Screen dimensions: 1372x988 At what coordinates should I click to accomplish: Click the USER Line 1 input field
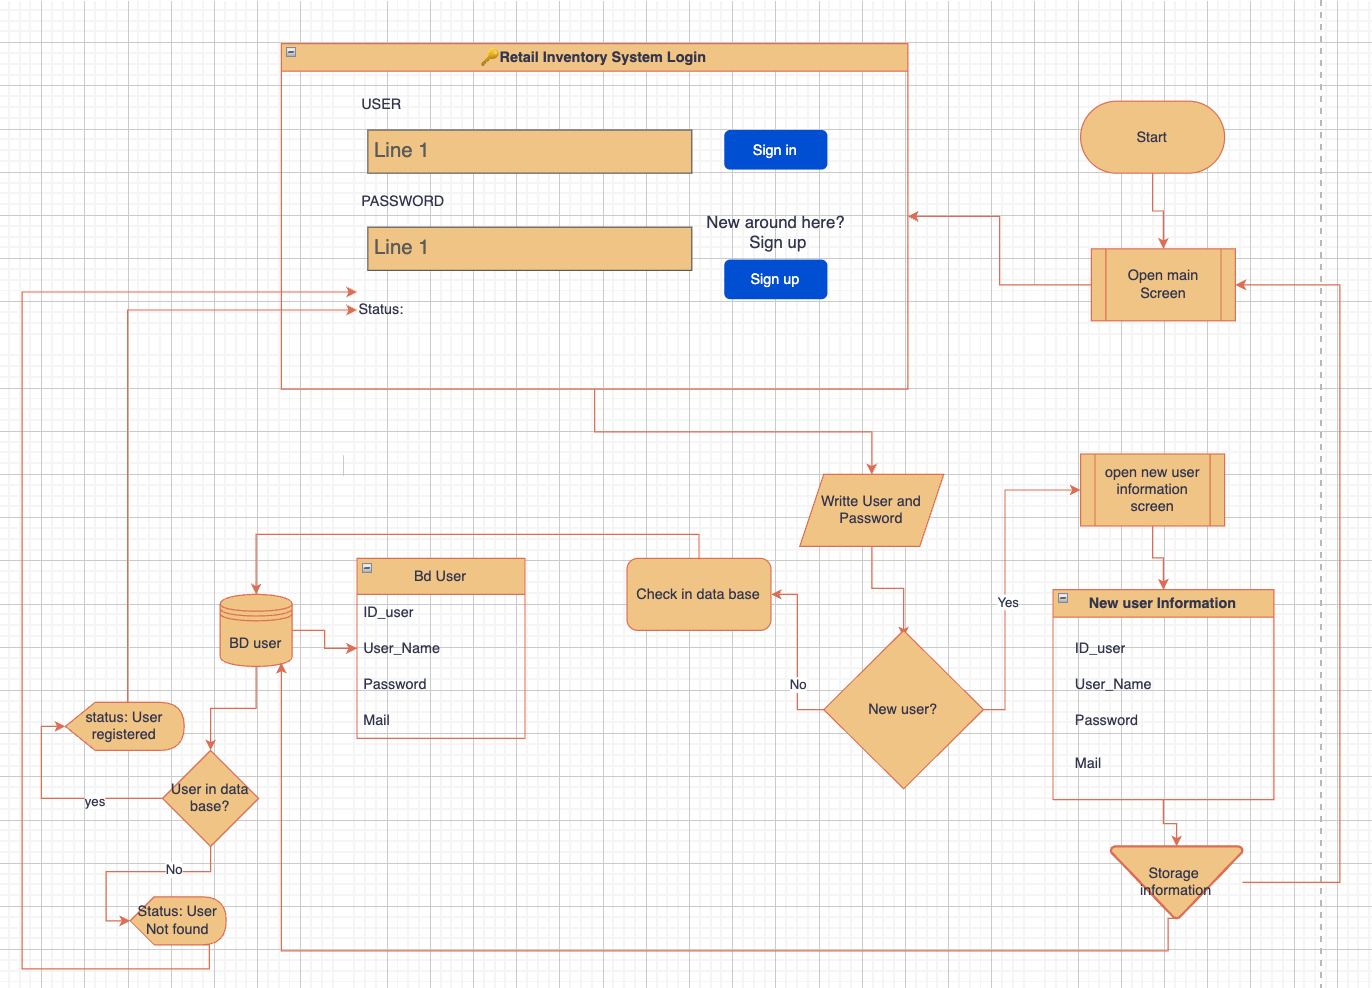coord(529,151)
